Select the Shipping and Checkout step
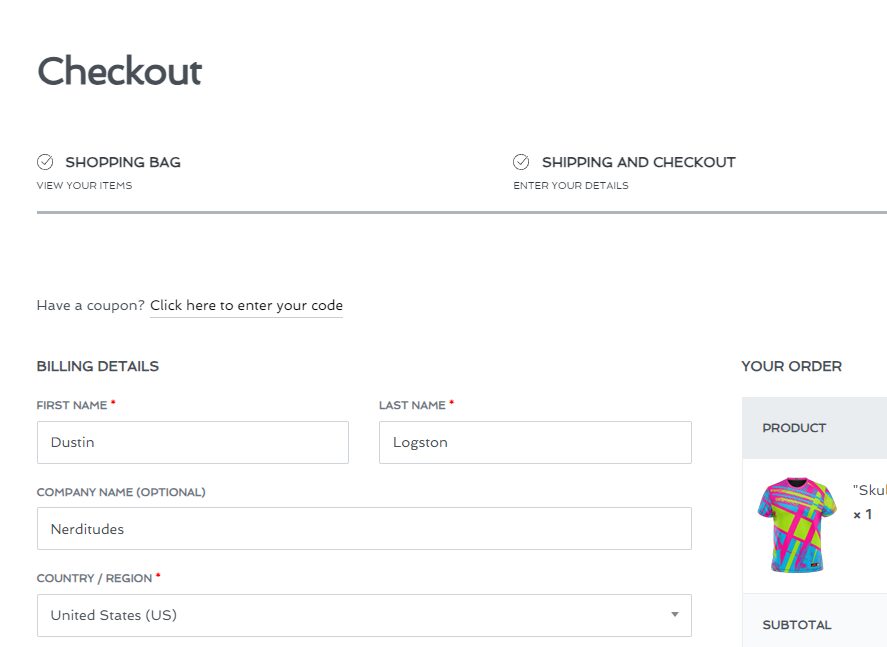 [x=638, y=162]
